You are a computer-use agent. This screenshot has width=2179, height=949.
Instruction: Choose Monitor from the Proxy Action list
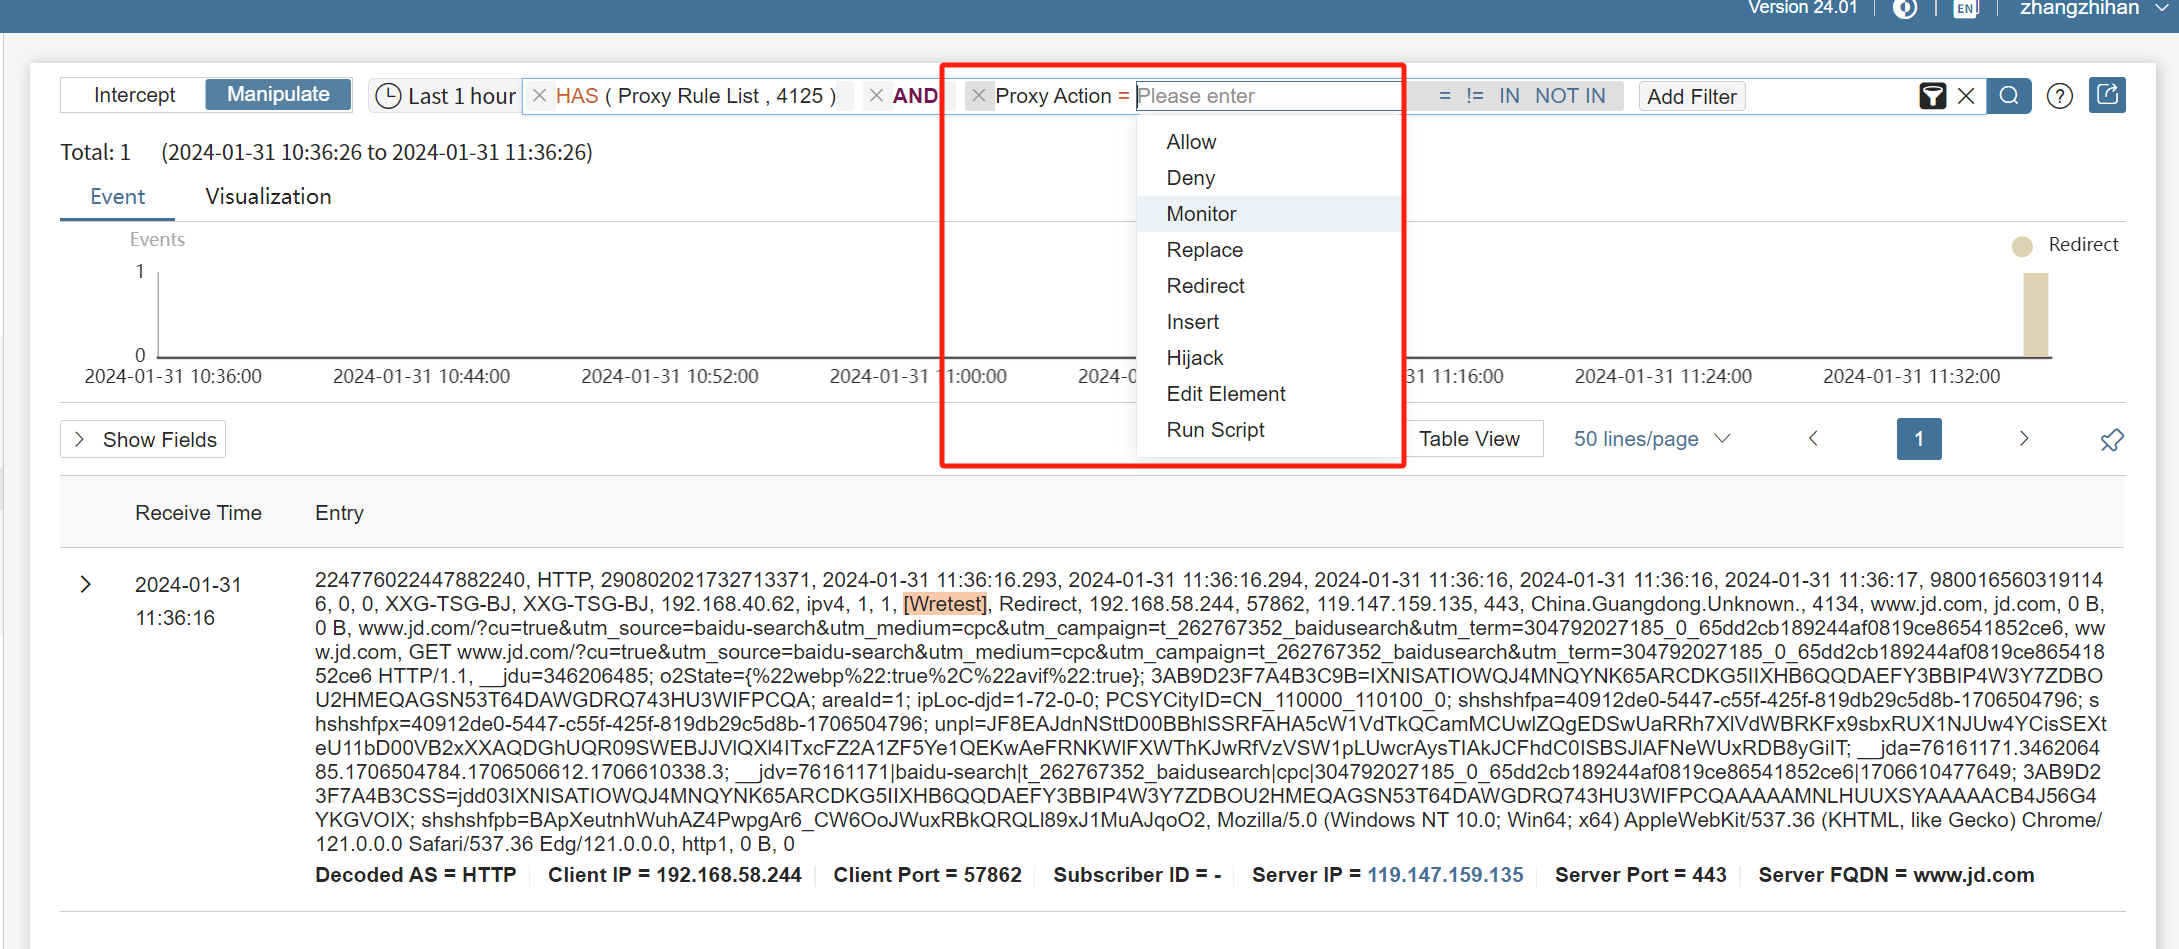1201,214
